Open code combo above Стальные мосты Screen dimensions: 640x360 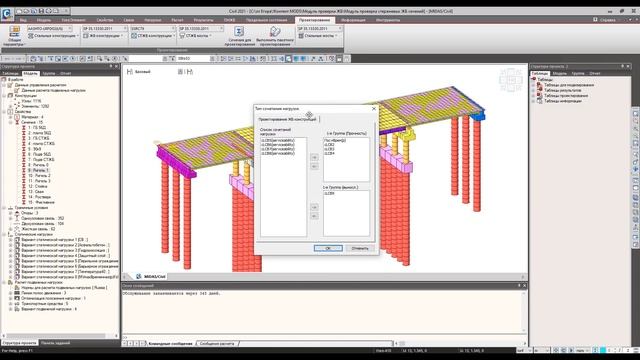click(320, 29)
